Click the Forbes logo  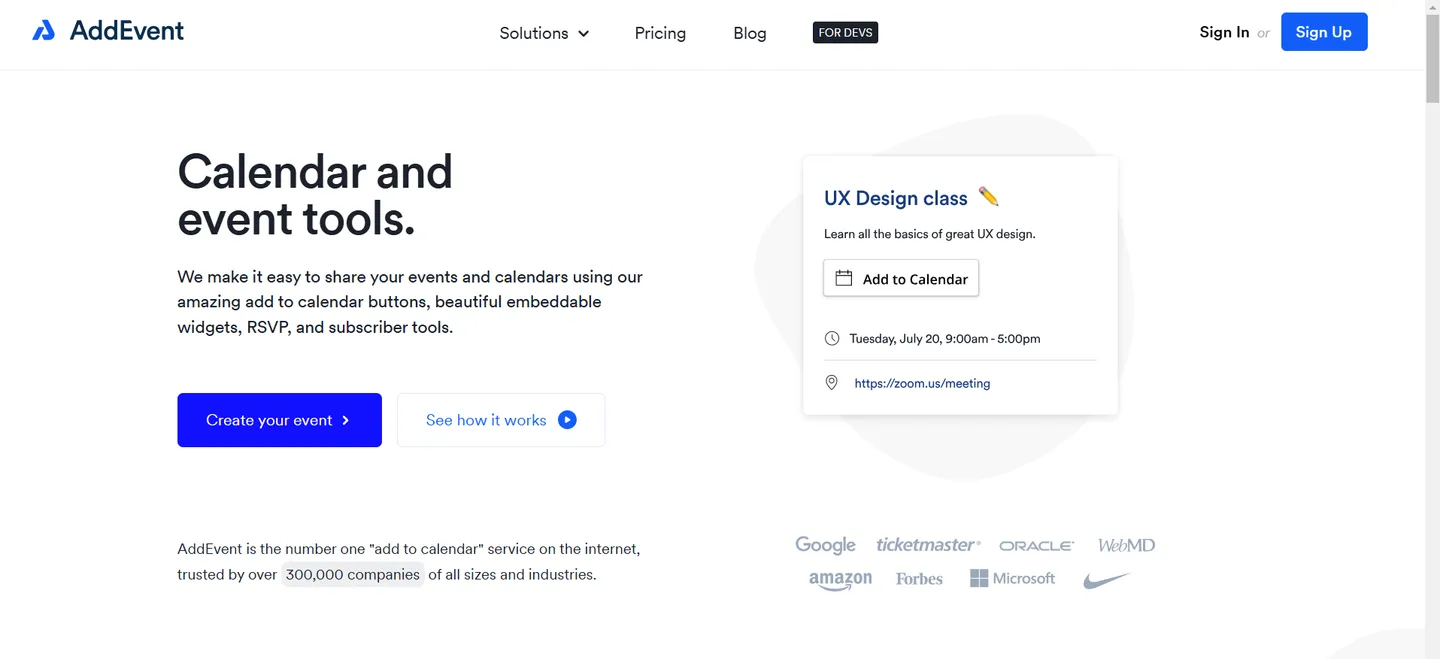click(919, 579)
